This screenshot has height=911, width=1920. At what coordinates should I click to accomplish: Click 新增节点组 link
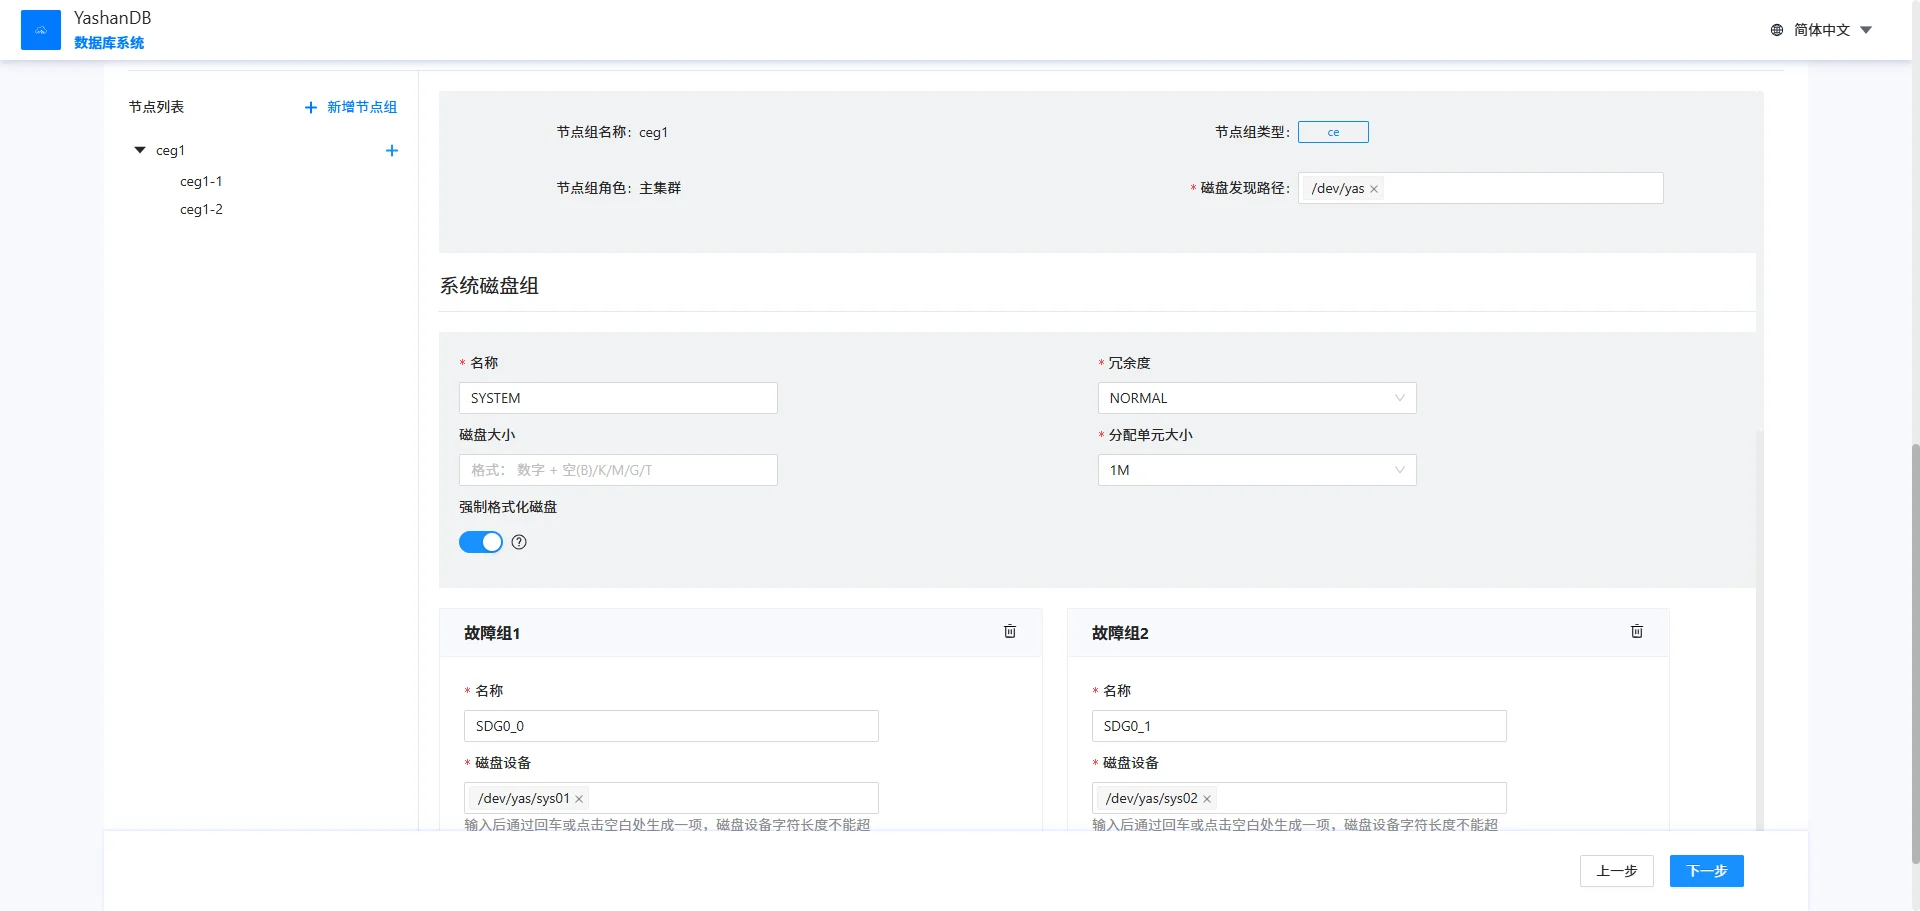351,107
